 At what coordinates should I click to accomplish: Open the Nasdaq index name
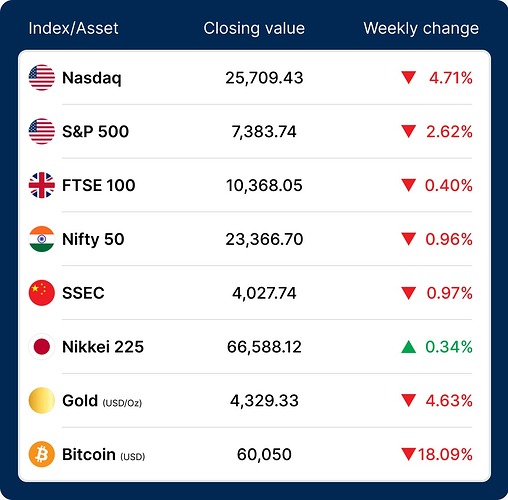(92, 79)
